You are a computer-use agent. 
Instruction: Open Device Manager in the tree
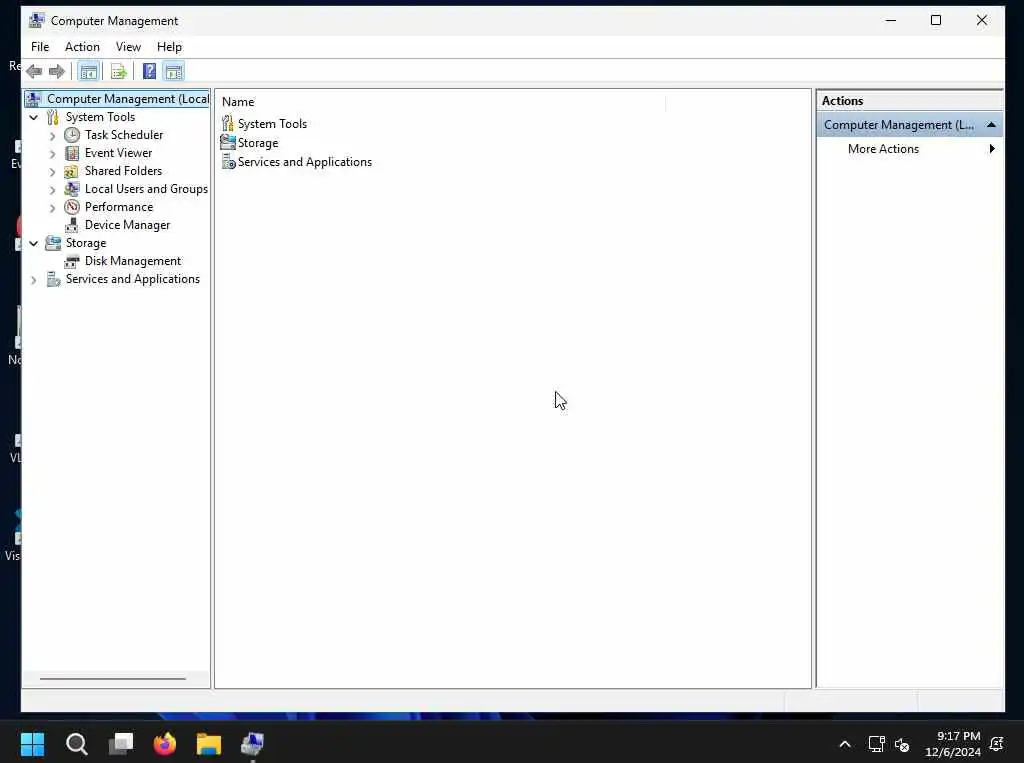(x=127, y=225)
